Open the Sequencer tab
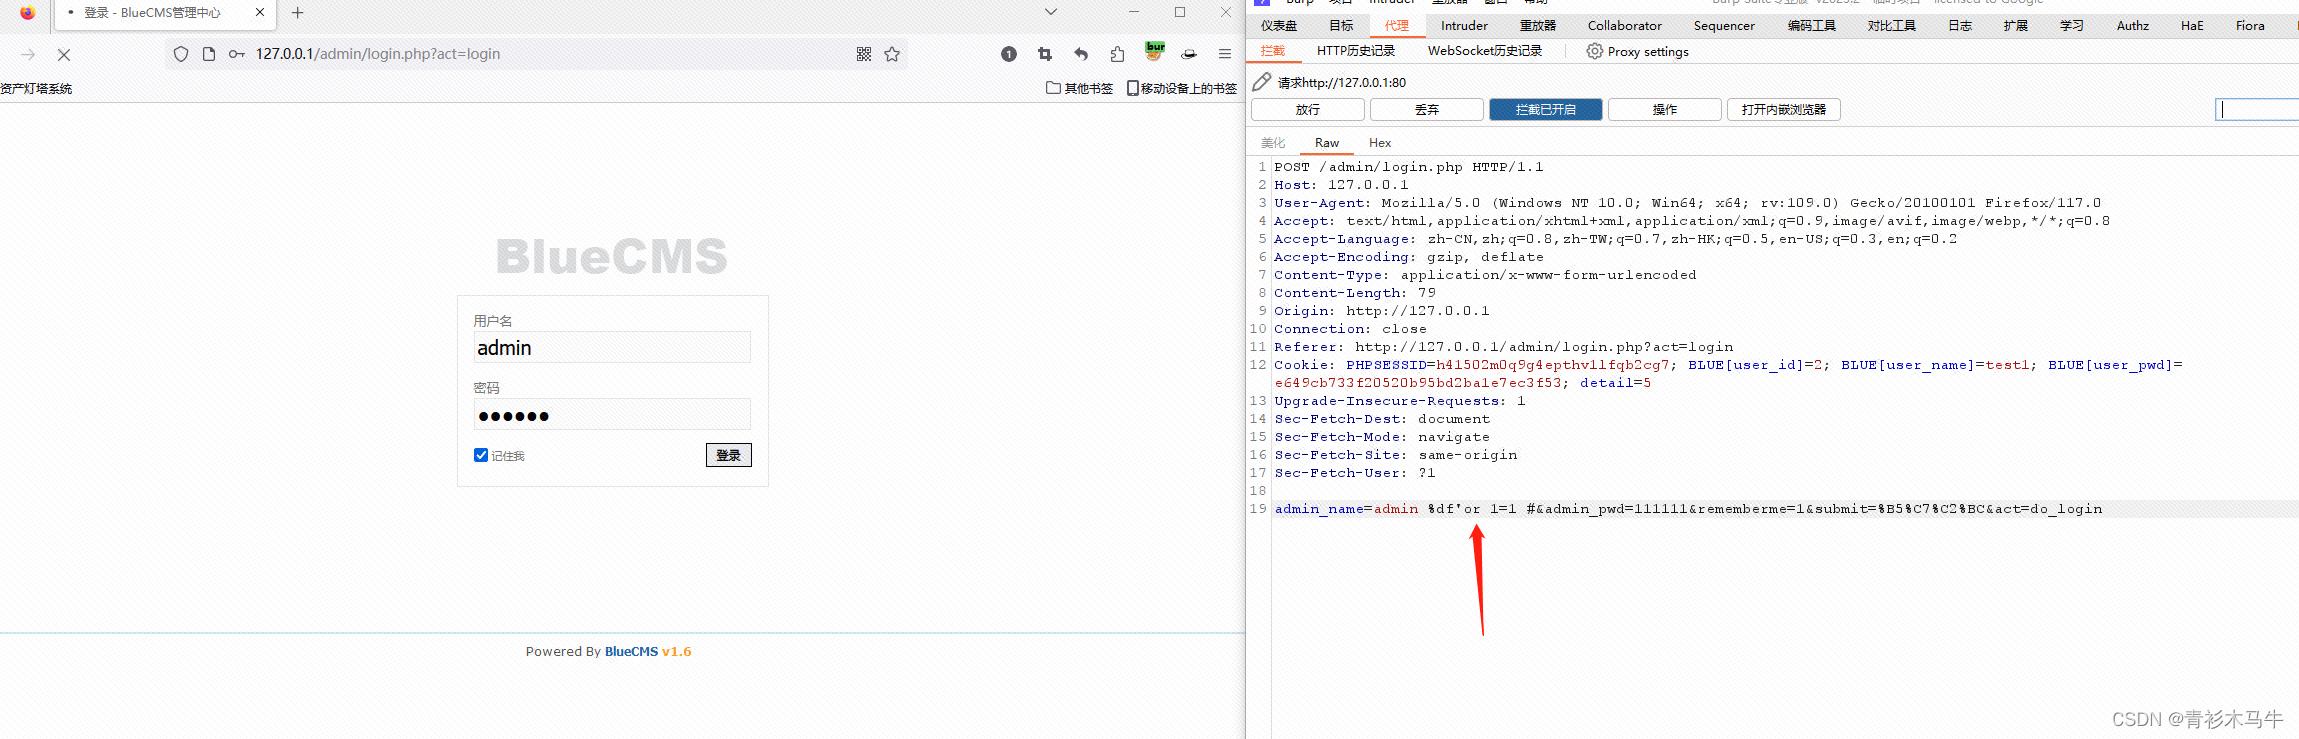2299x739 pixels. pyautogui.click(x=1724, y=26)
